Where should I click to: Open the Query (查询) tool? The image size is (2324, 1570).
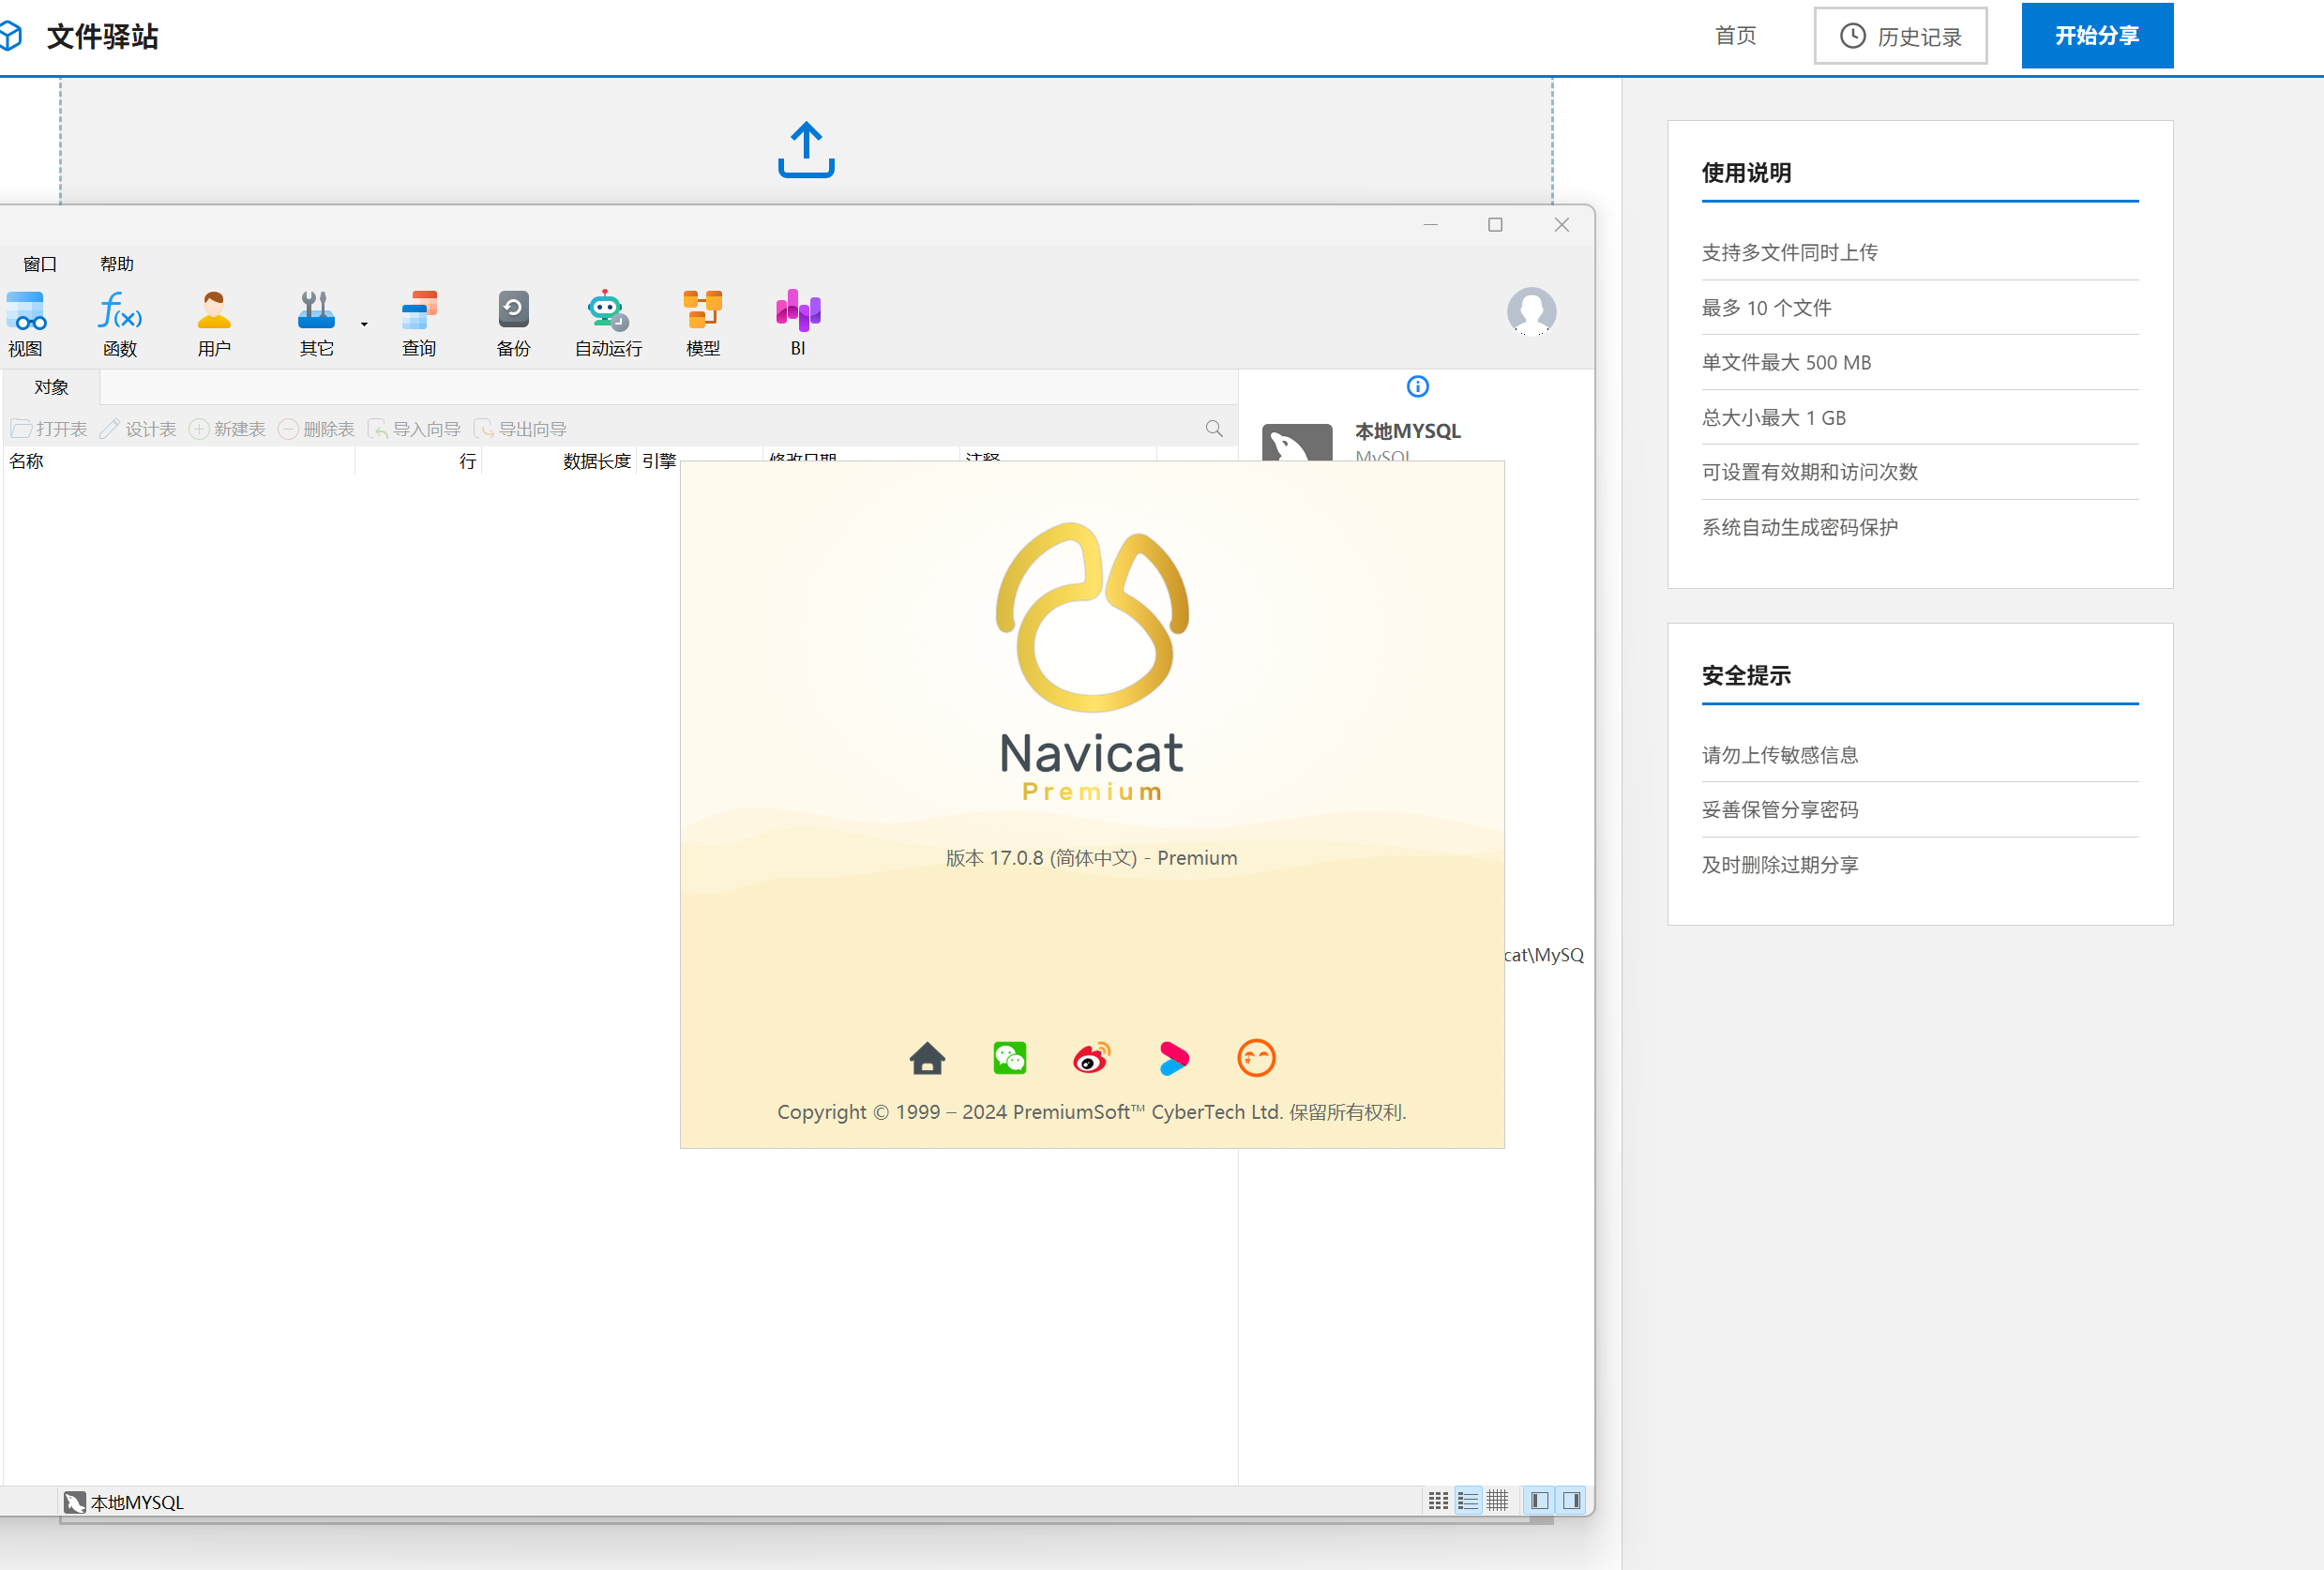(x=419, y=323)
